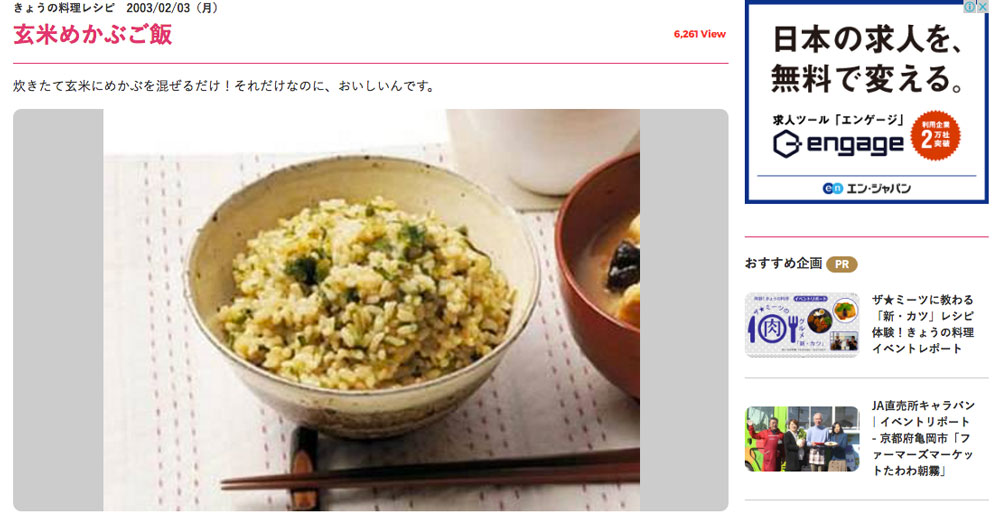Click the ad headline 日本の求人を、無料で変える。
Viewport: 1000px width, 519px height.
point(867,59)
